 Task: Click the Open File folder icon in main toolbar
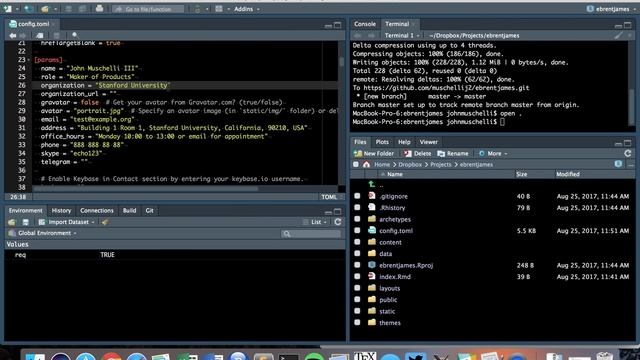(45, 9)
